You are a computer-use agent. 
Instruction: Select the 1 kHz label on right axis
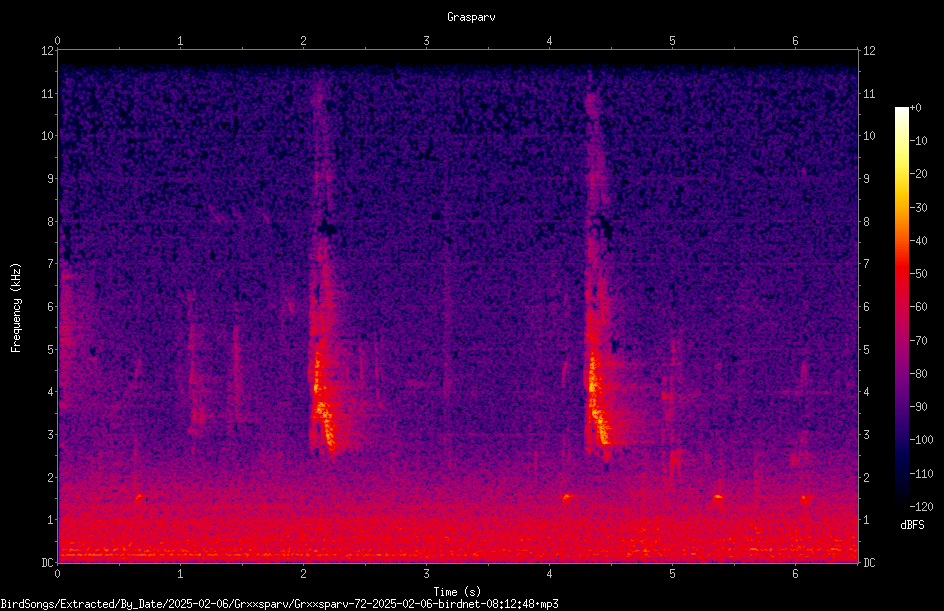866,520
